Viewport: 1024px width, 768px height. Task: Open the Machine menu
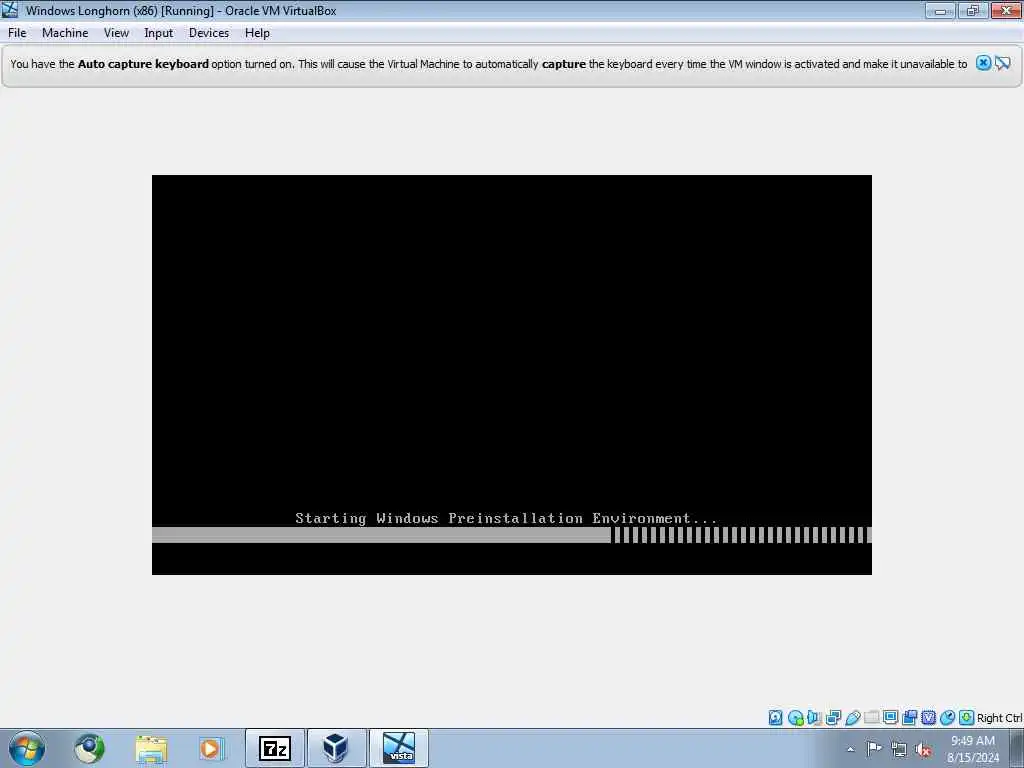point(65,33)
